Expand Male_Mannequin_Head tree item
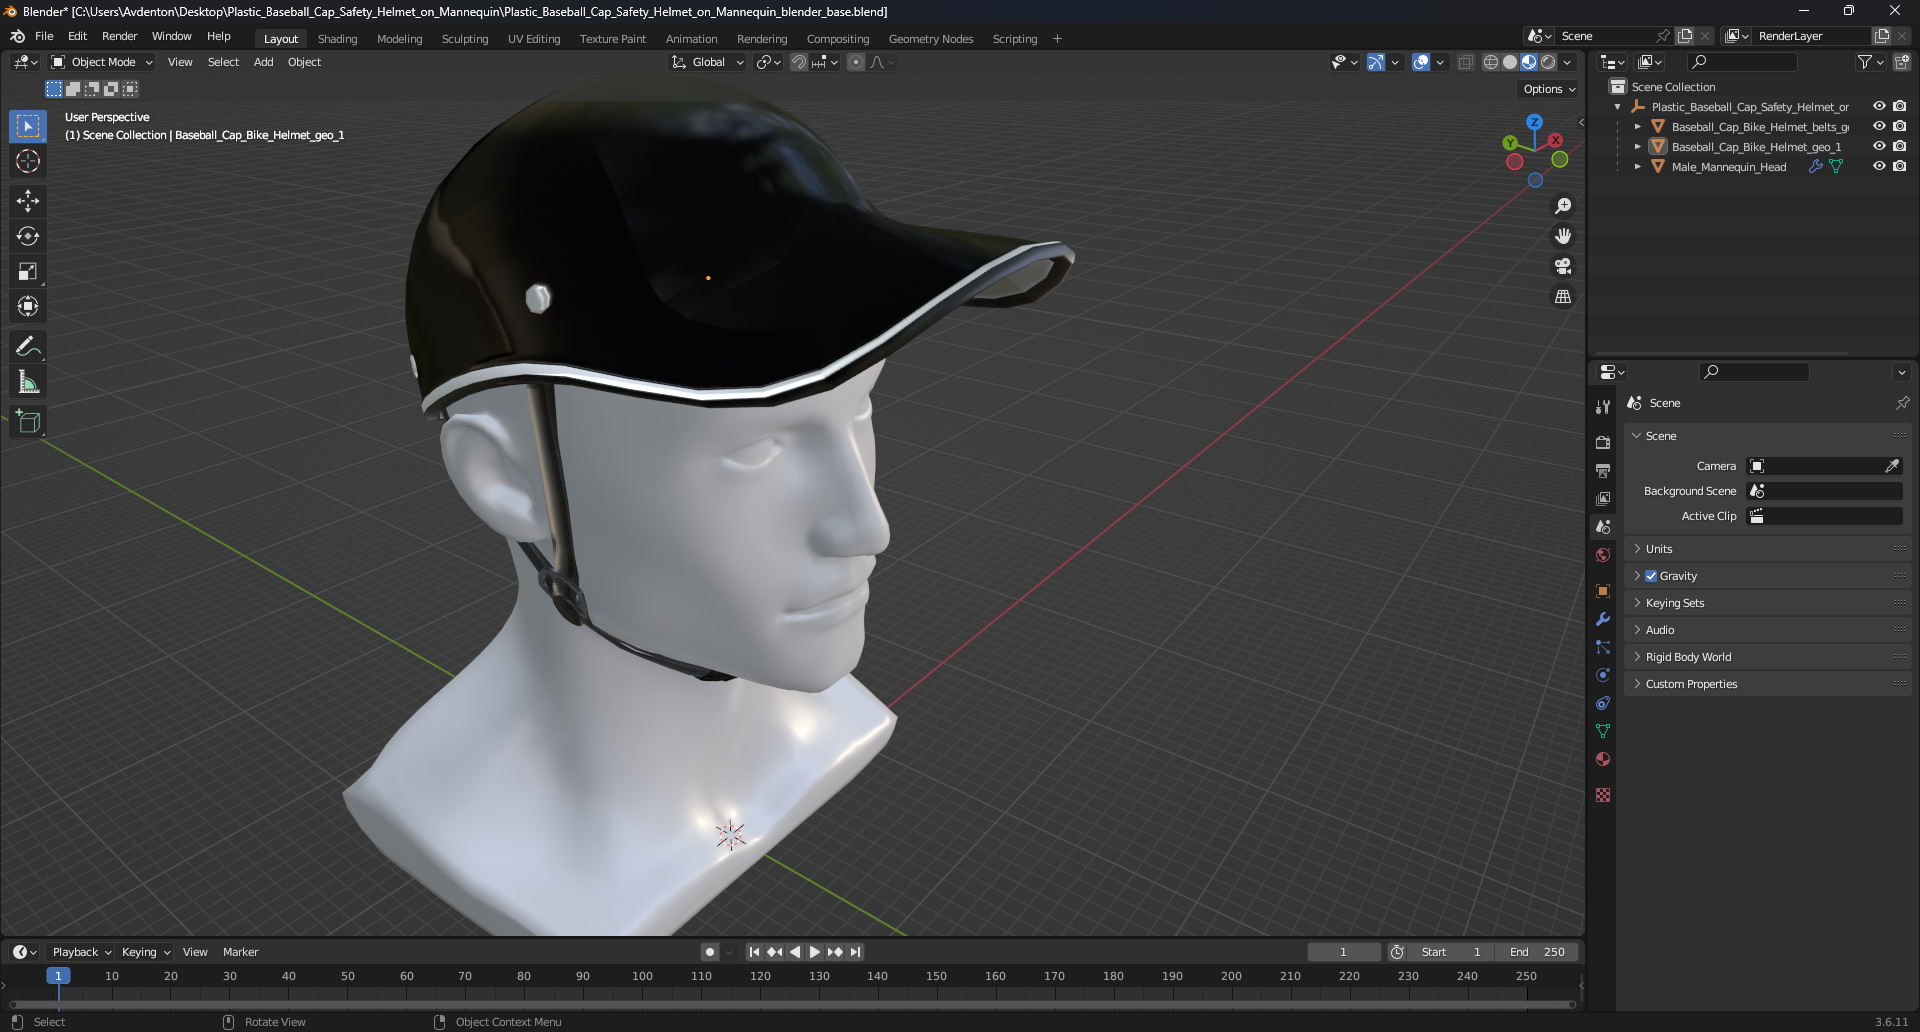This screenshot has height=1032, width=1920. coord(1637,167)
